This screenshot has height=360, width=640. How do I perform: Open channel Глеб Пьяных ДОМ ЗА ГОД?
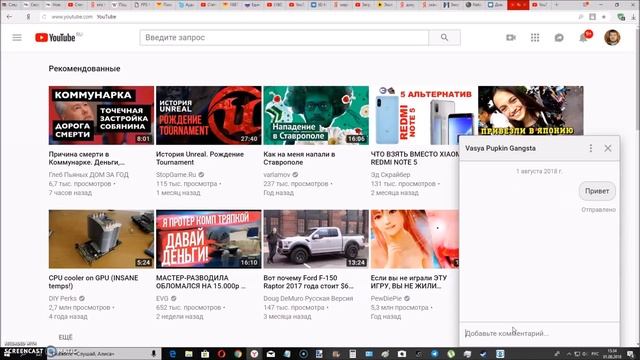tap(89, 175)
